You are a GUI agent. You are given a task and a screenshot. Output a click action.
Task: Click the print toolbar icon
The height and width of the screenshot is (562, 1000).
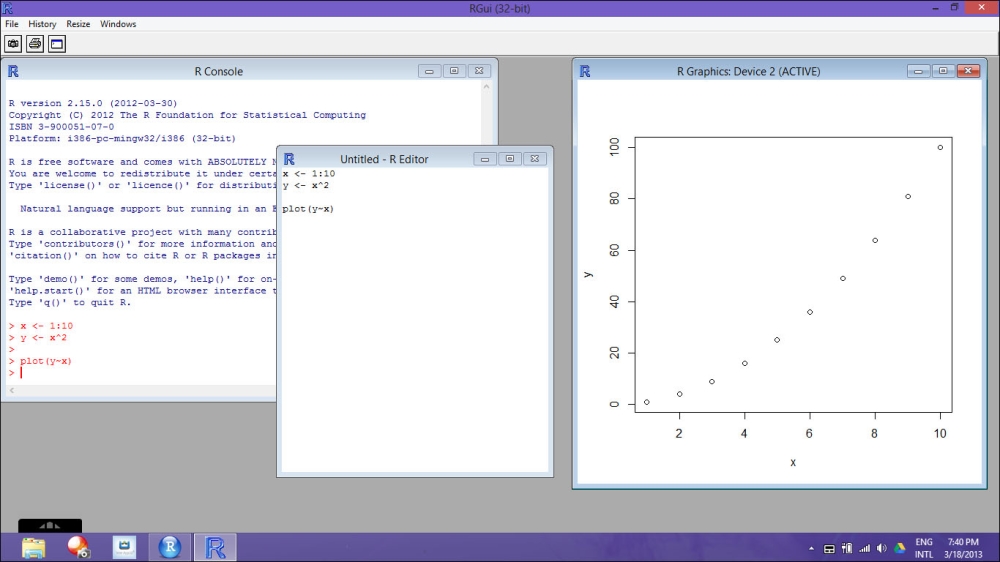coord(35,43)
